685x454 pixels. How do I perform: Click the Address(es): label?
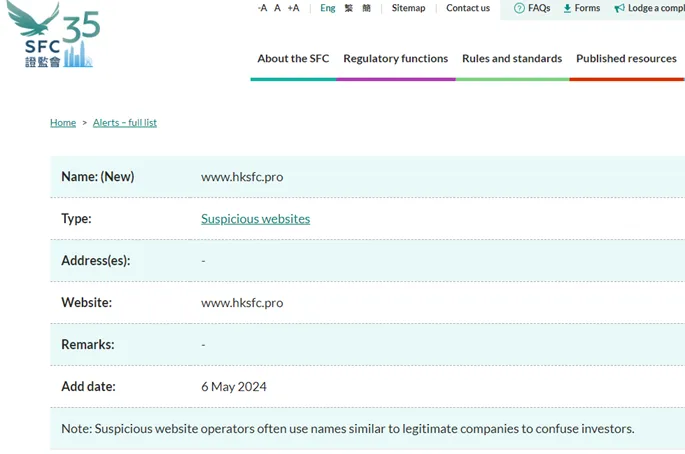tap(96, 260)
